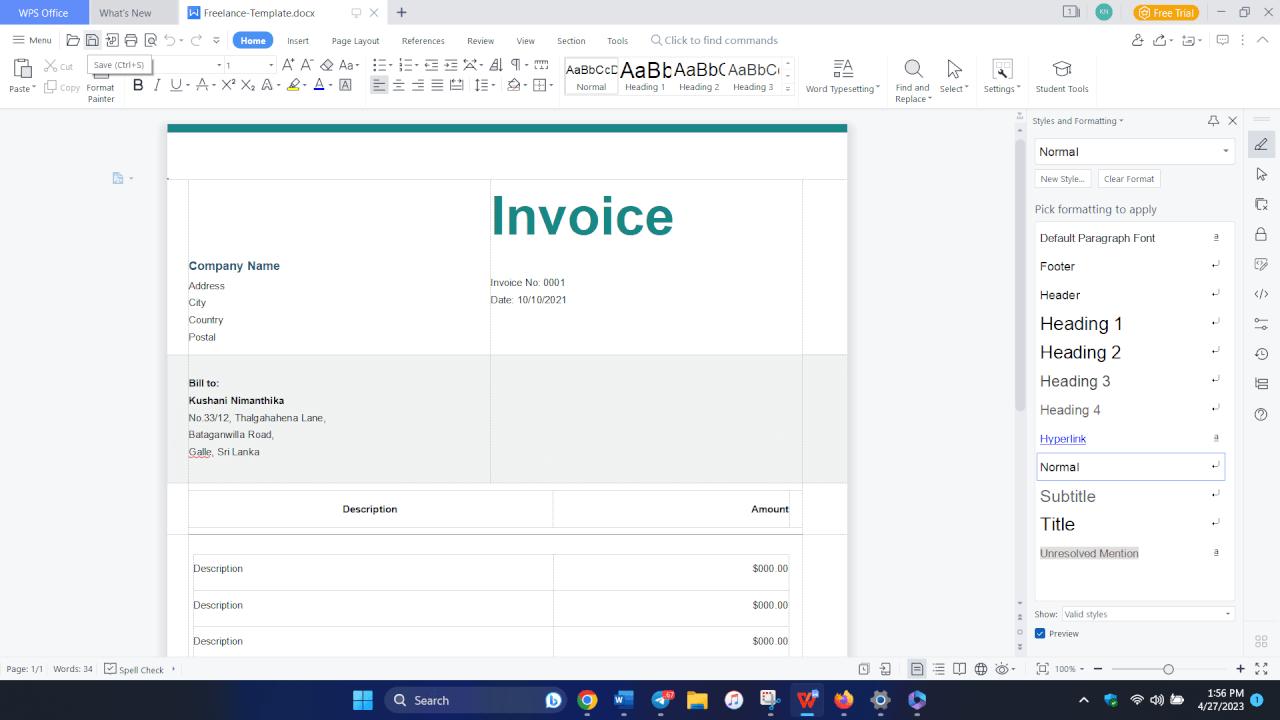Open the Print tool

(130, 40)
